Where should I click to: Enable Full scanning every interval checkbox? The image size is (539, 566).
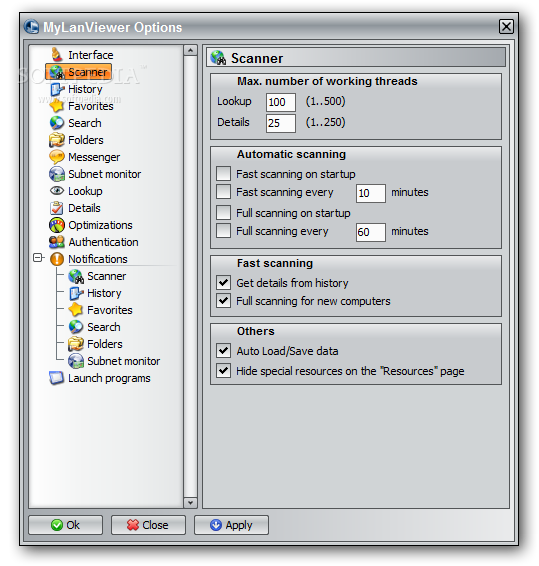(x=223, y=230)
